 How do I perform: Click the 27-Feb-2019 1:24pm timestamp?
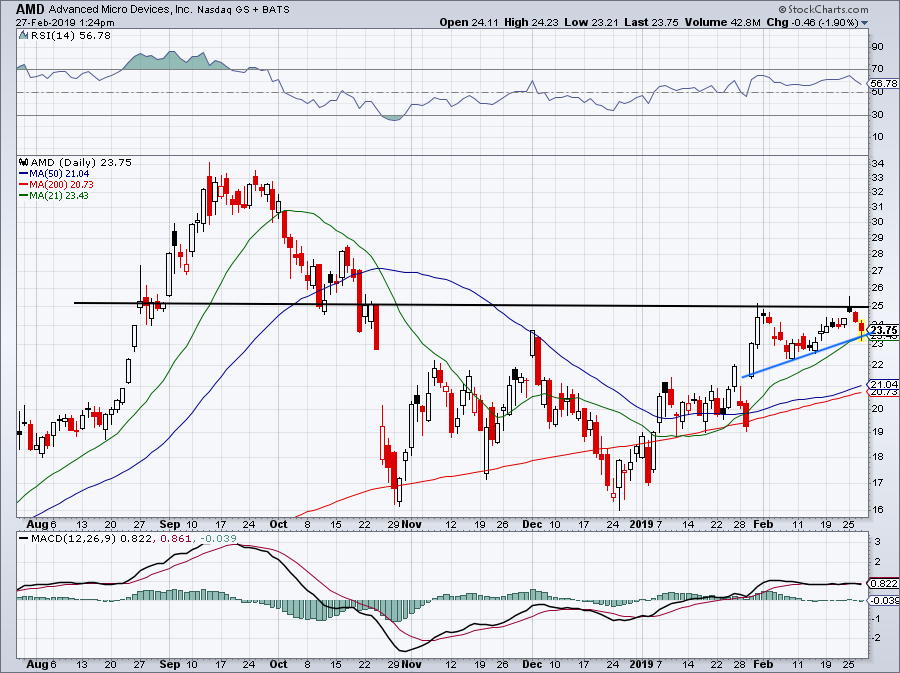pyautogui.click(x=65, y=23)
